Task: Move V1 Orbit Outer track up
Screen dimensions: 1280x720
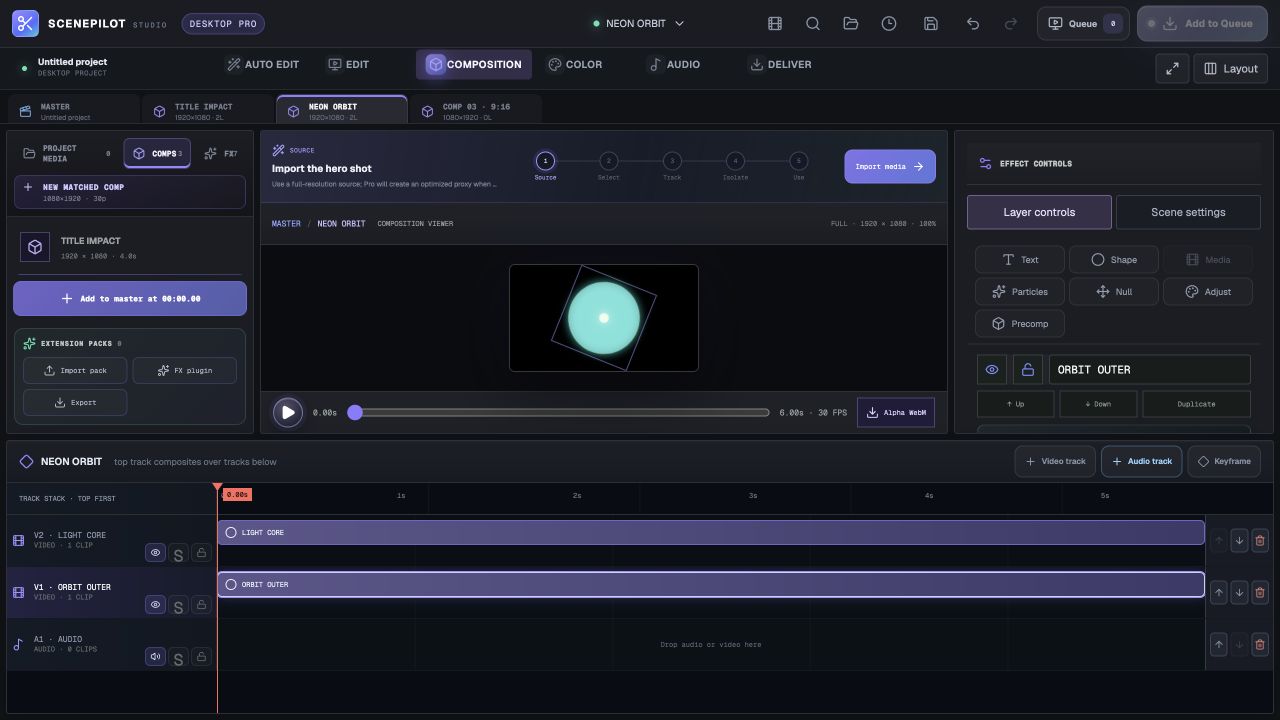Action: click(1218, 592)
